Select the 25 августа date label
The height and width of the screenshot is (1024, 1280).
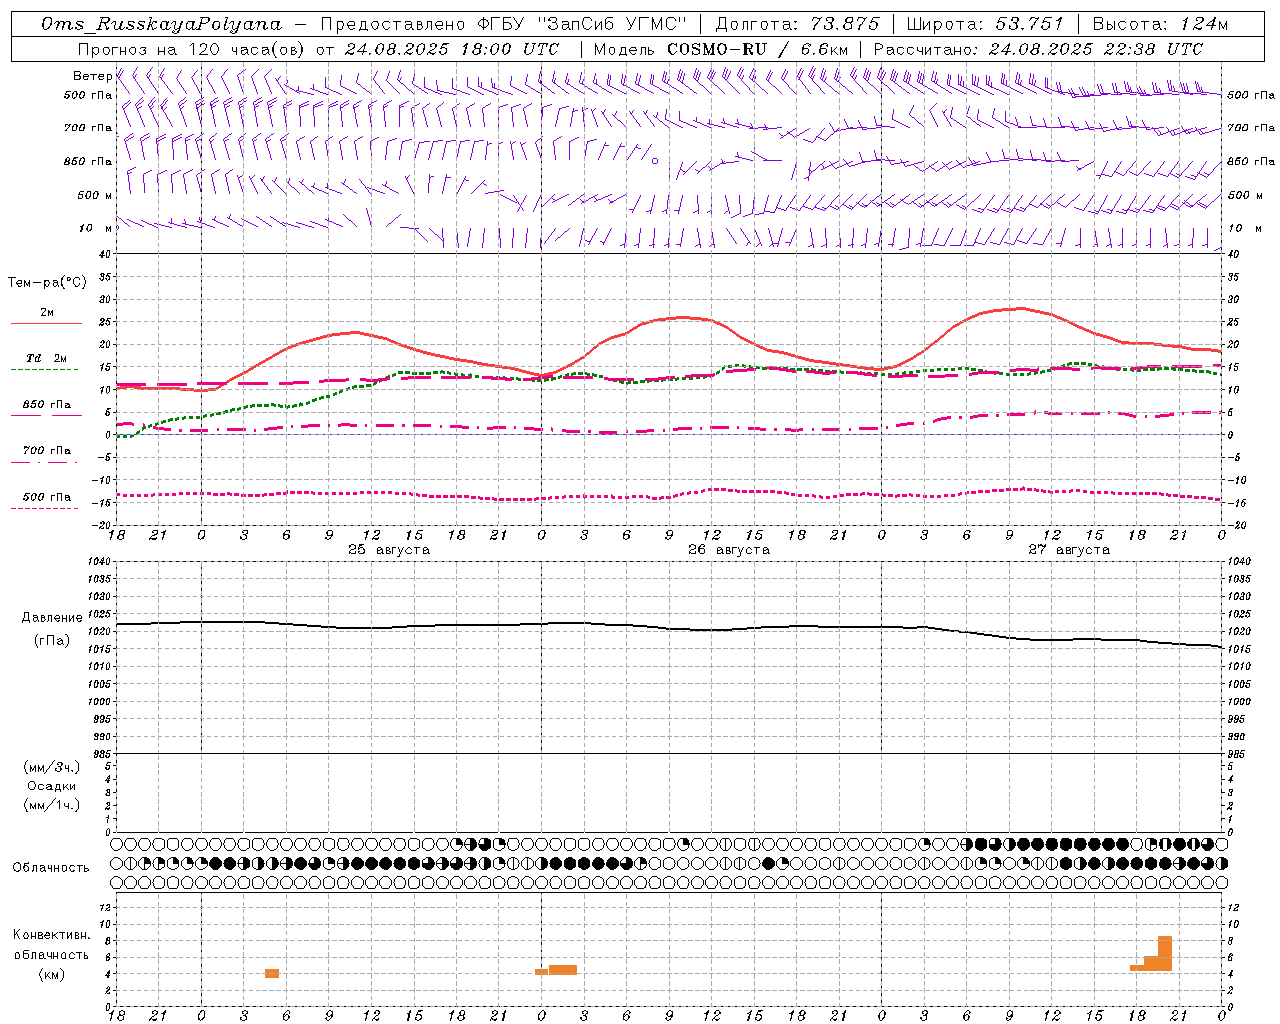click(x=389, y=550)
